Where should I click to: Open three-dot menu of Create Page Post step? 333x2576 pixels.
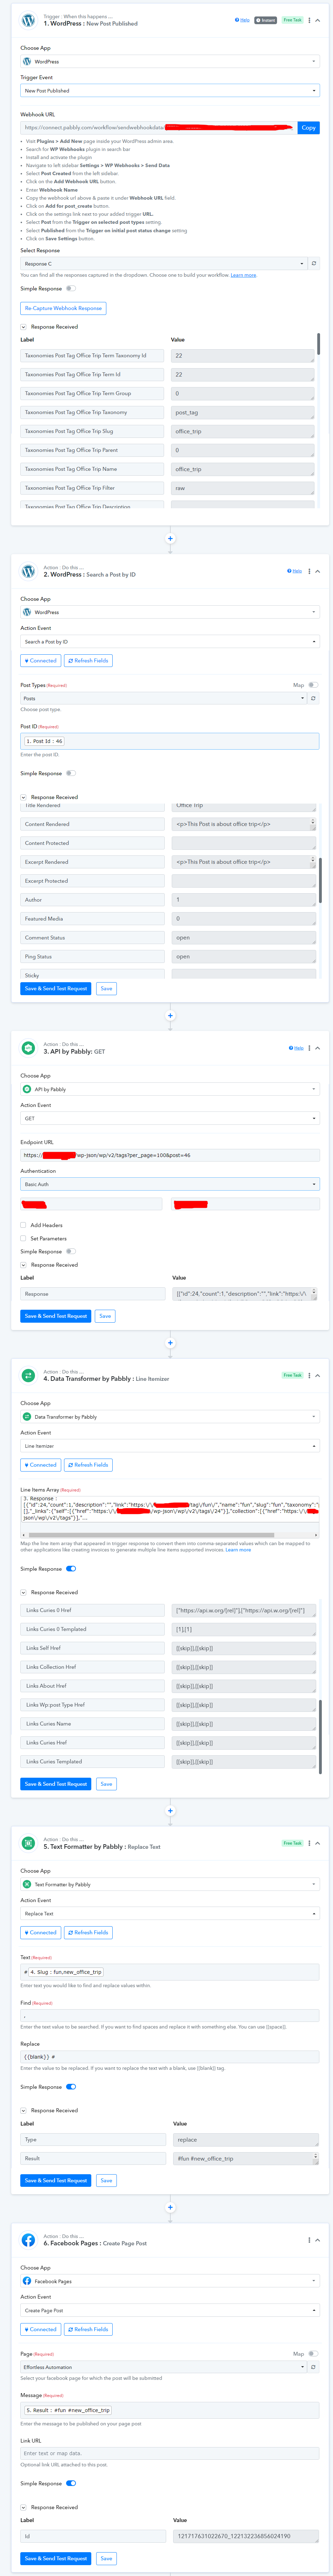(309, 2240)
